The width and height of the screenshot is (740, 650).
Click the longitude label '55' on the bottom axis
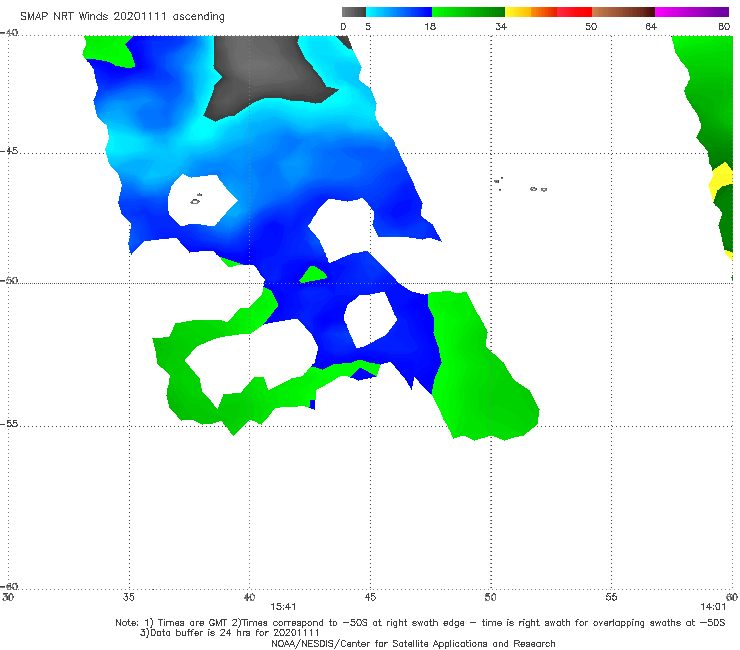tap(611, 597)
